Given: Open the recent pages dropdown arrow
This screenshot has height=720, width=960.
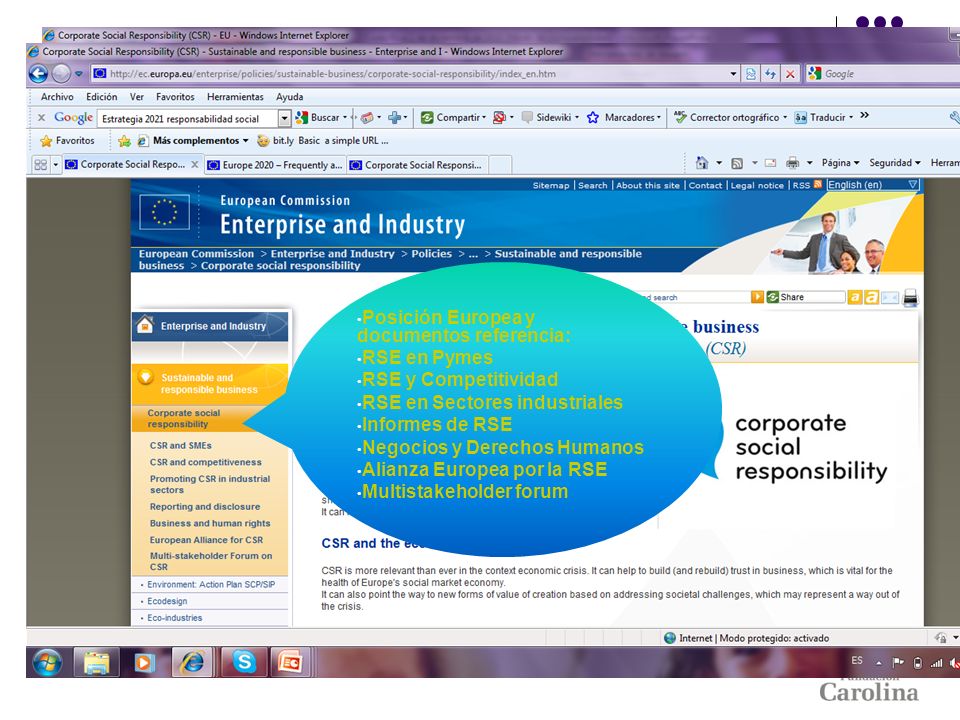Looking at the screenshot, I should pos(79,74).
